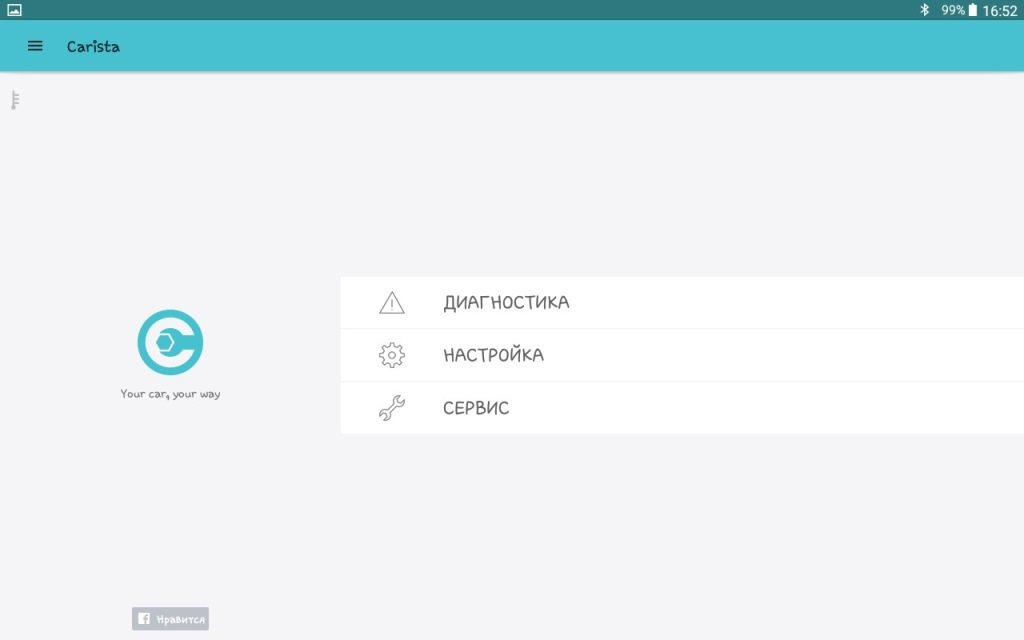Viewport: 1024px width, 640px height.
Task: Tap the 99% battery percentage text
Action: pyautogui.click(x=953, y=10)
